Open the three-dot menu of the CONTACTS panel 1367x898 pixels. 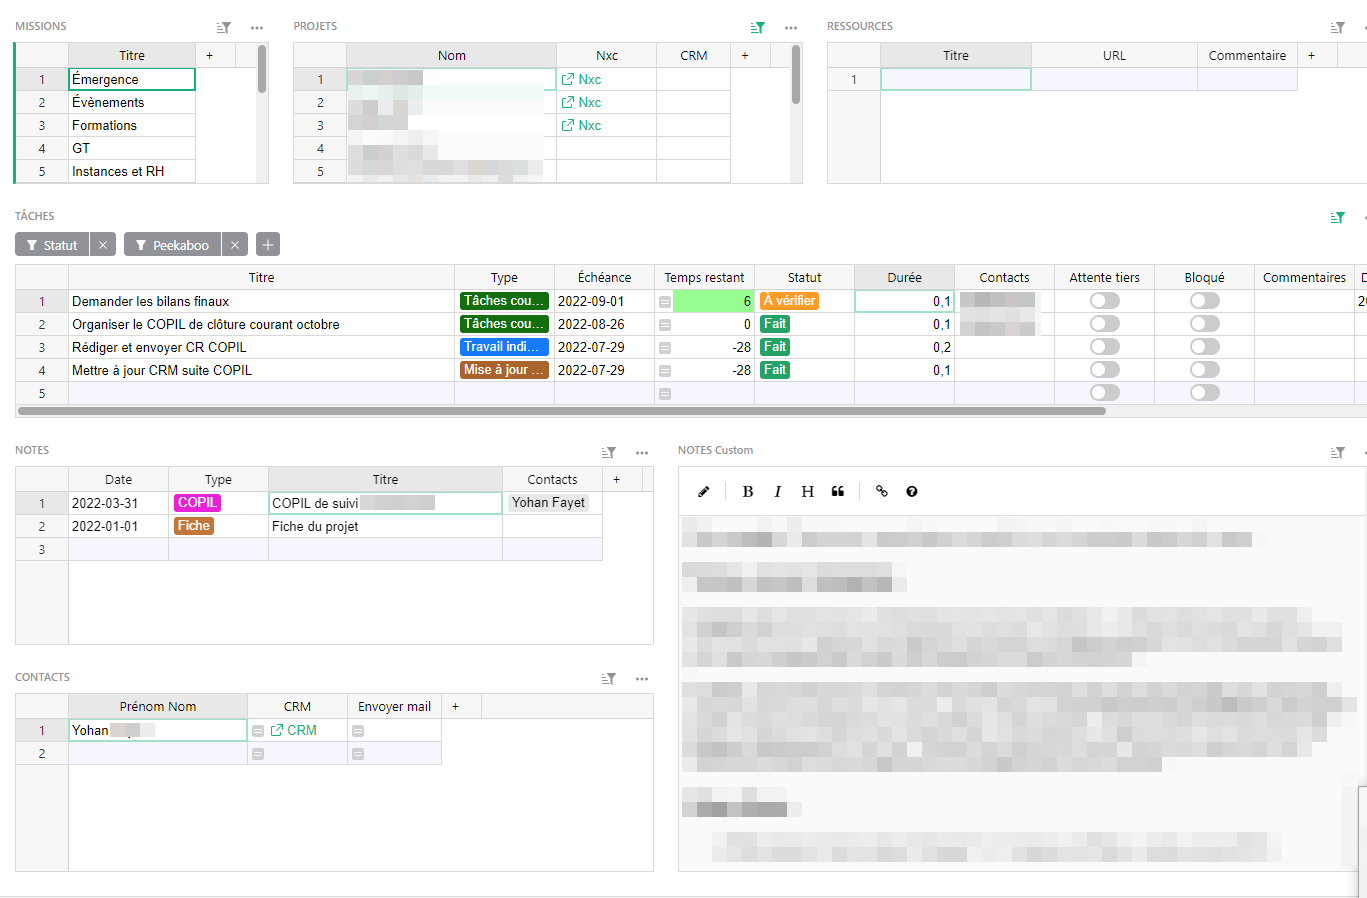point(641,678)
